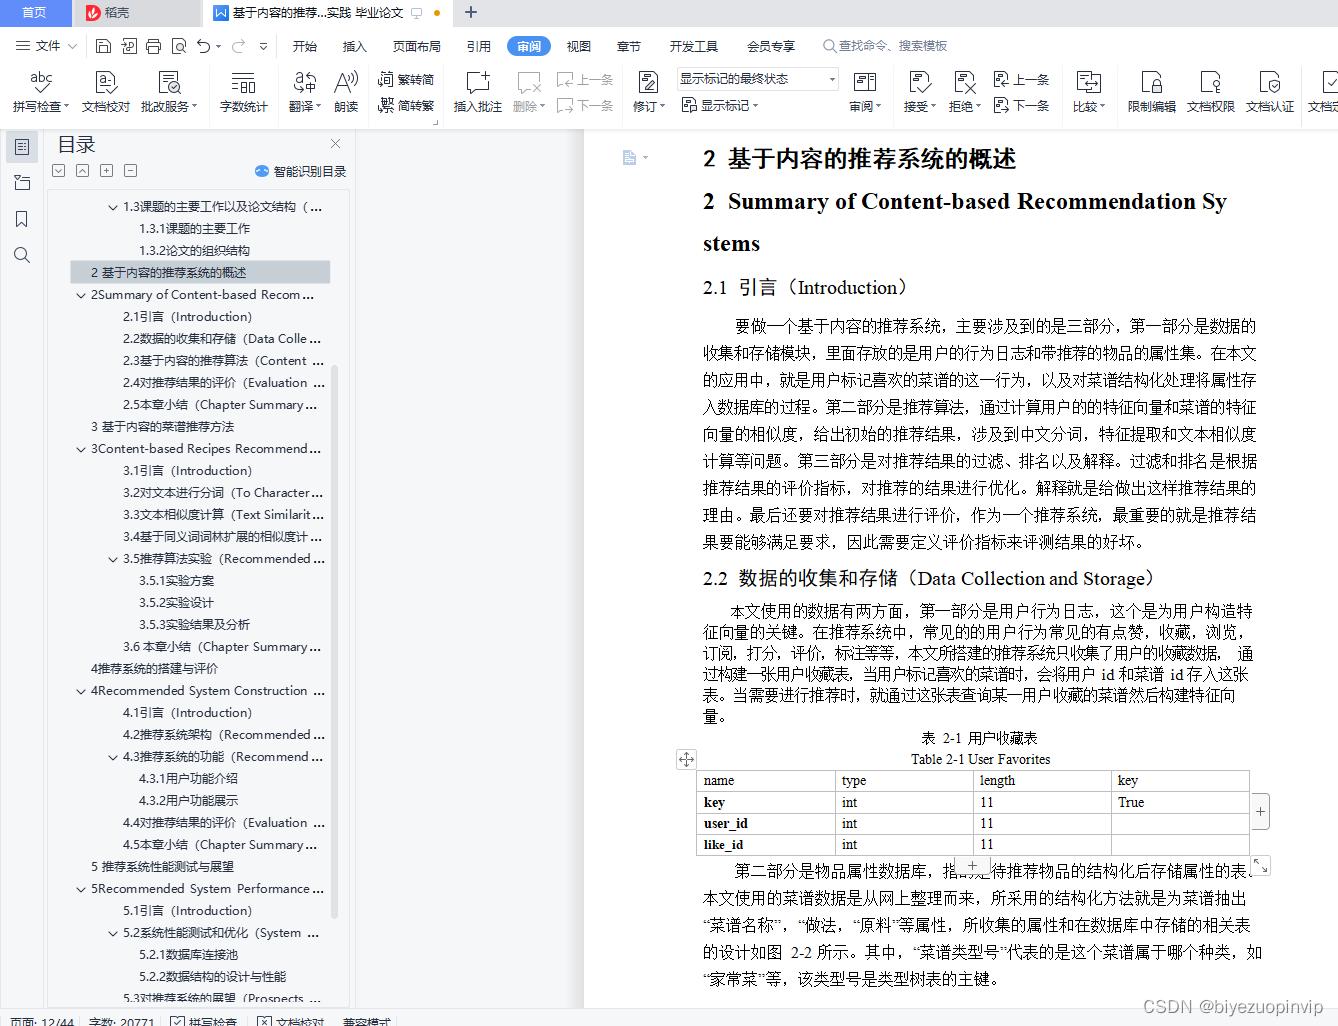Open the bookmark panel in the sidebar
The width and height of the screenshot is (1338, 1026).
pos(22,219)
